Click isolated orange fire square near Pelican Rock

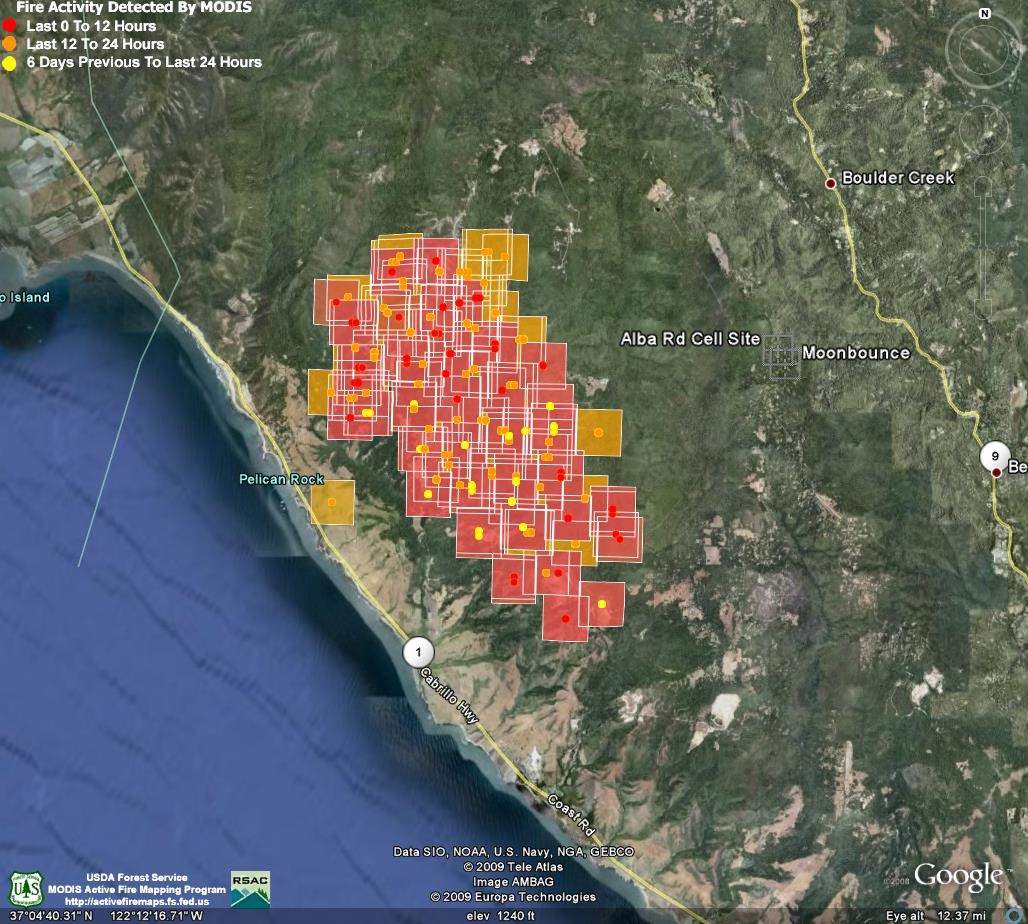click(332, 502)
